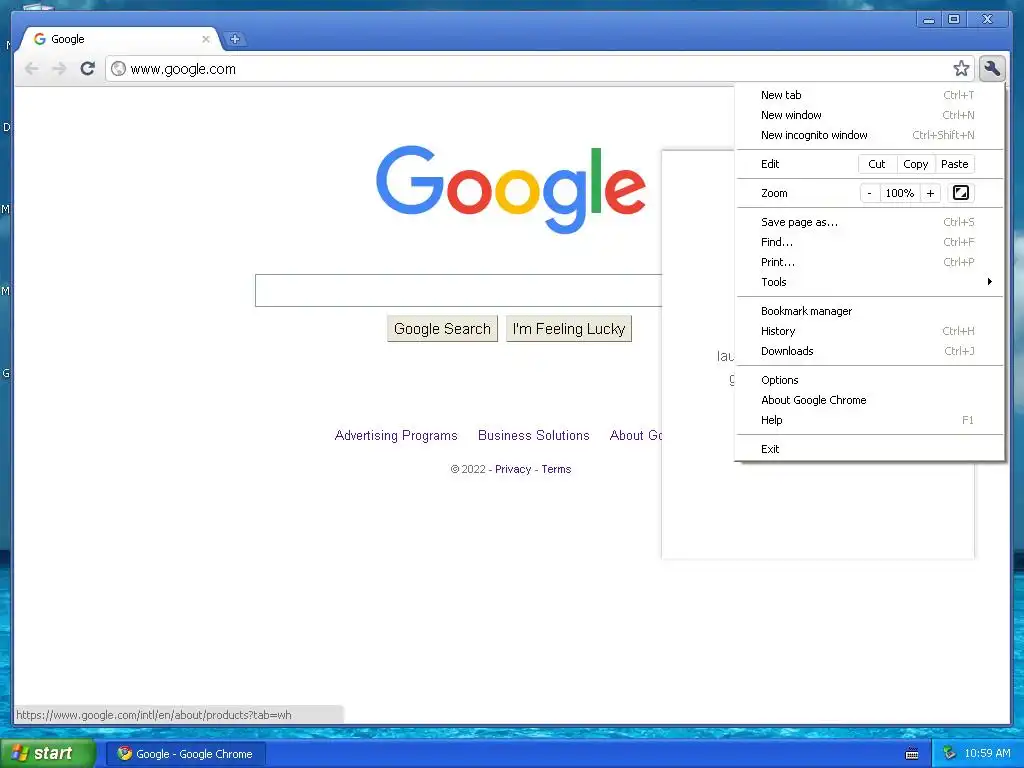The image size is (1024, 768).
Task: Expand the Tools submenu arrow
Action: (989, 281)
